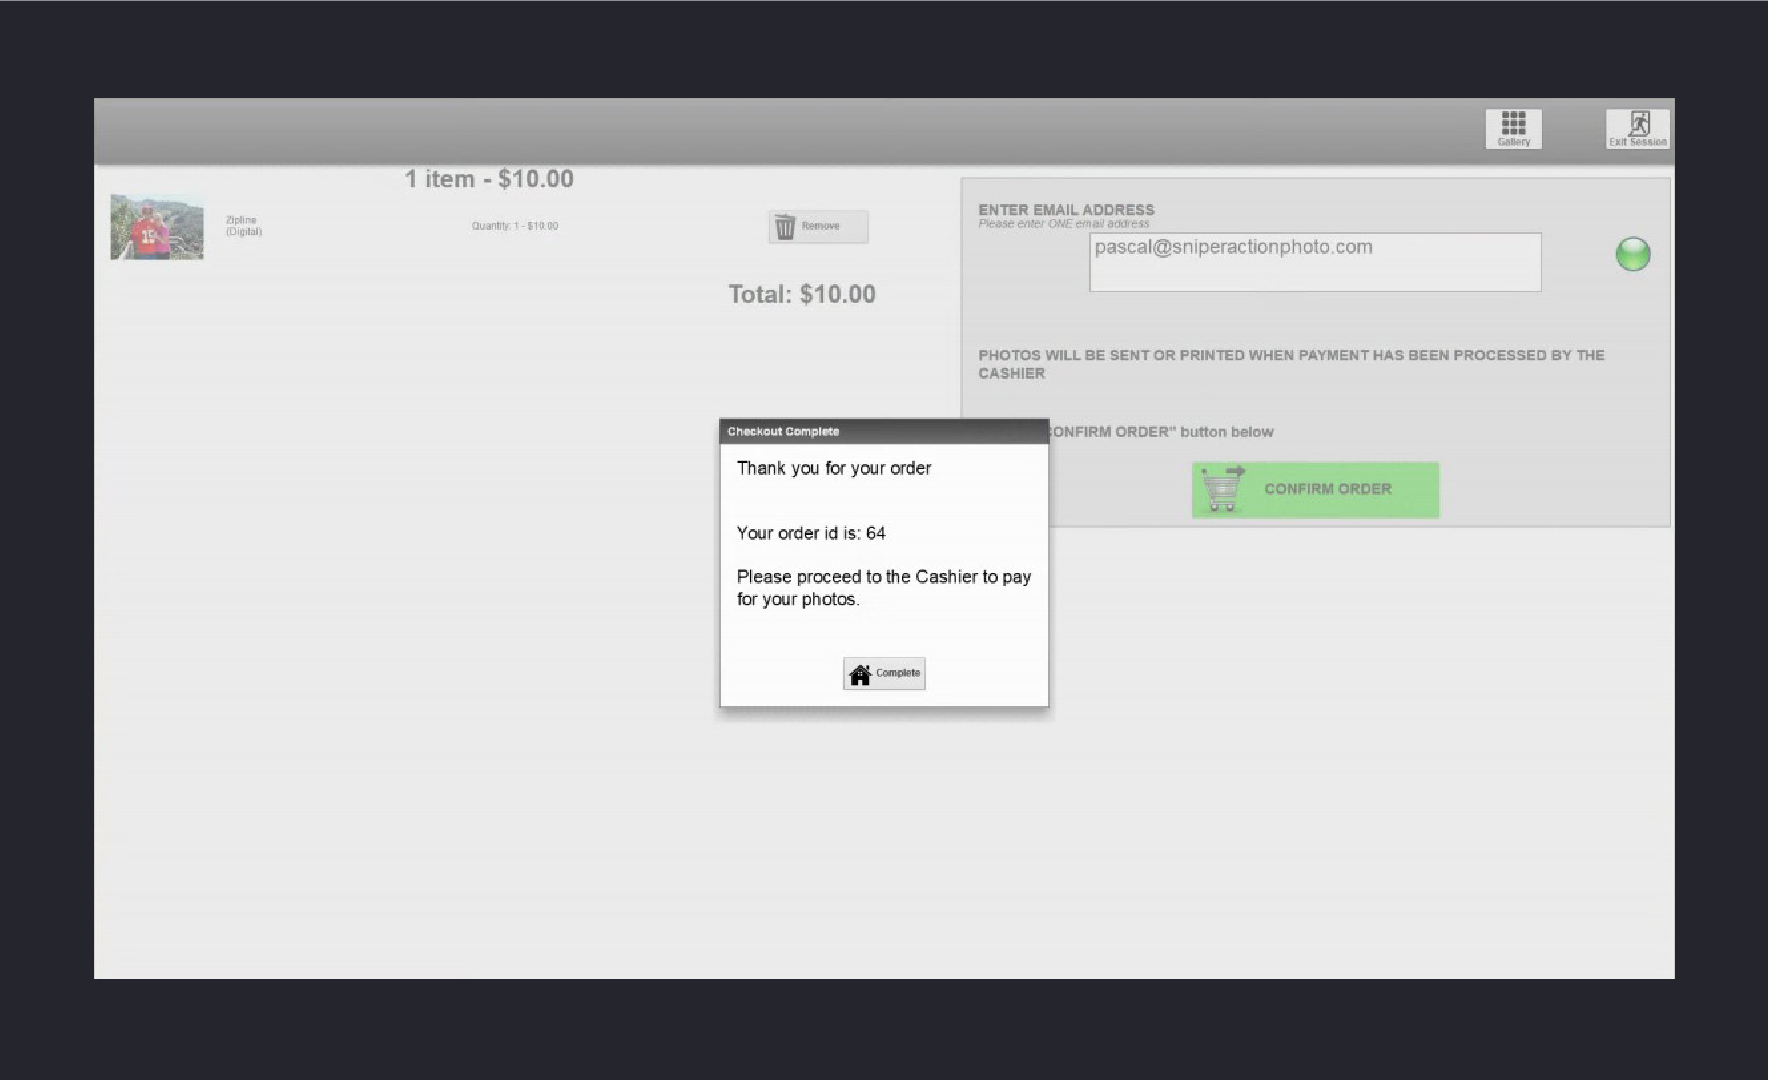Click the 'Checkout Complete' dialog title bar

point(884,432)
